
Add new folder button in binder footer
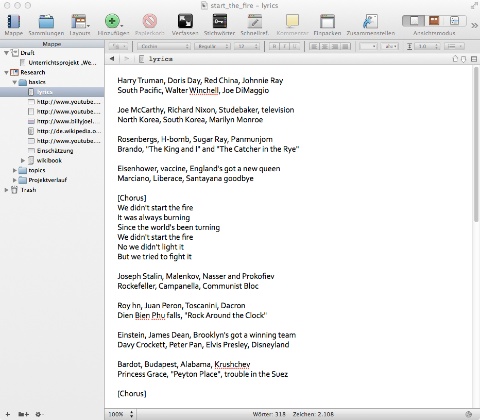(x=23, y=414)
